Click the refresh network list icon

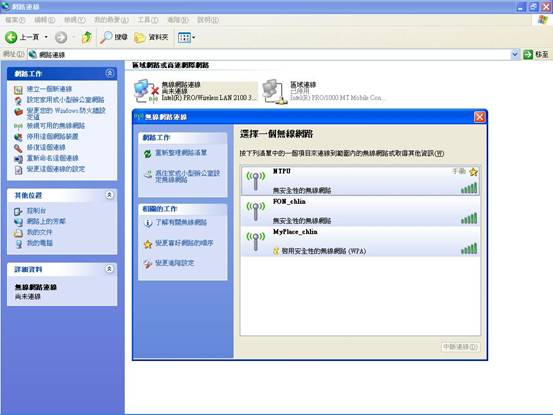[148, 153]
